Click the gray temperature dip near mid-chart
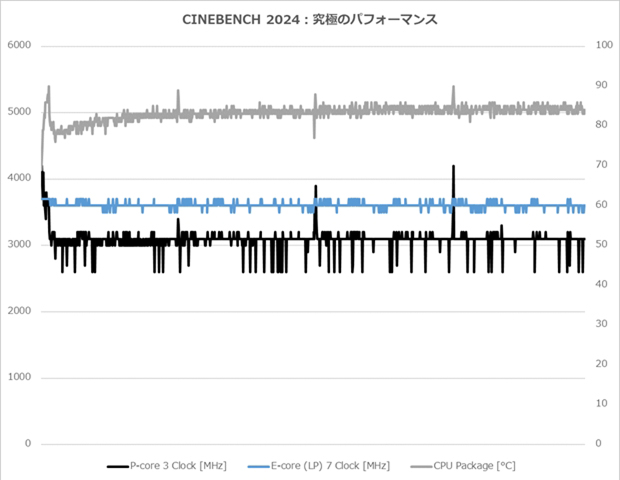This screenshot has height=480, width=620. 314,136
